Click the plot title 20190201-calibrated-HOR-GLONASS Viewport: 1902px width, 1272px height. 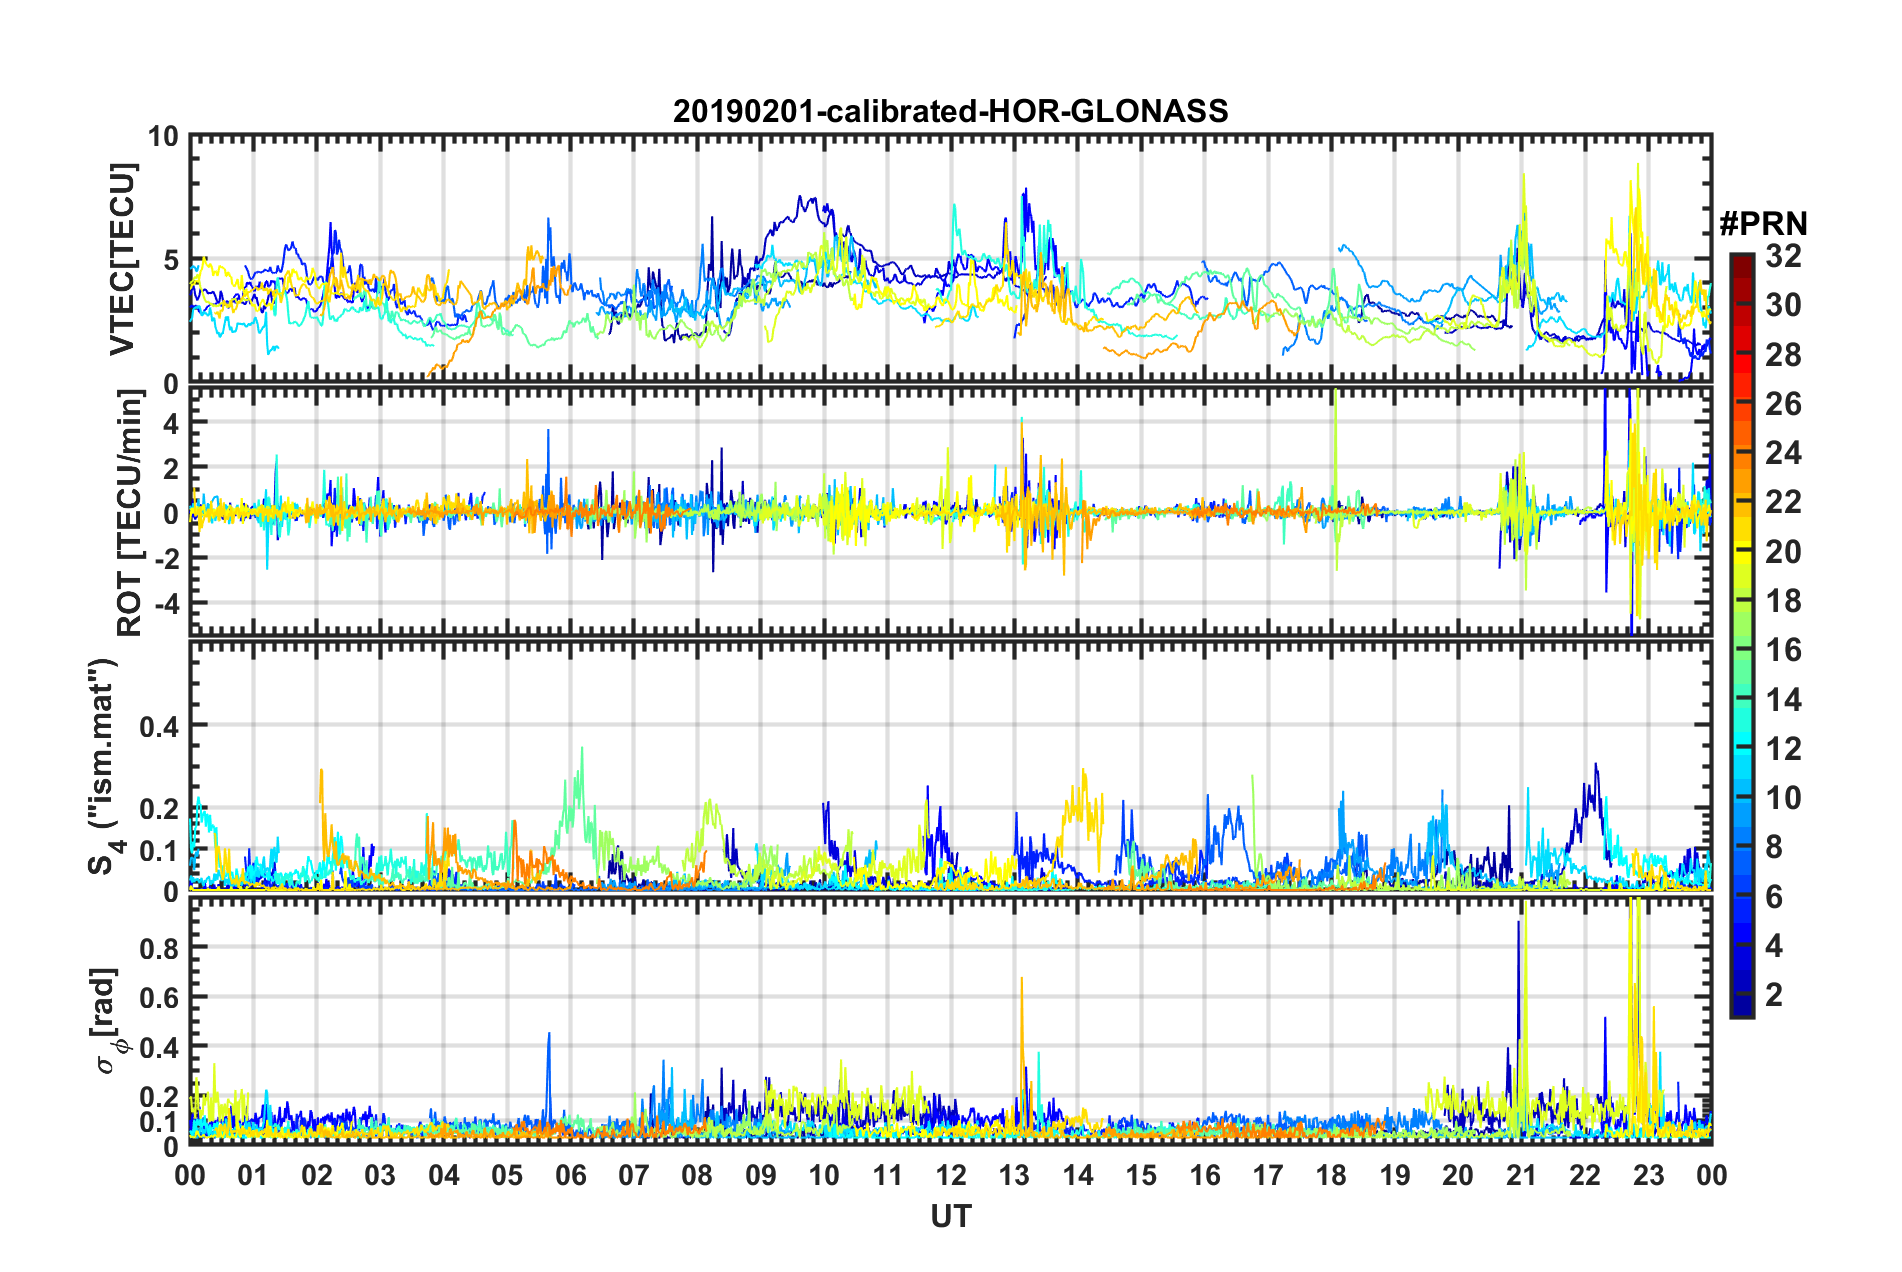pyautogui.click(x=950, y=111)
